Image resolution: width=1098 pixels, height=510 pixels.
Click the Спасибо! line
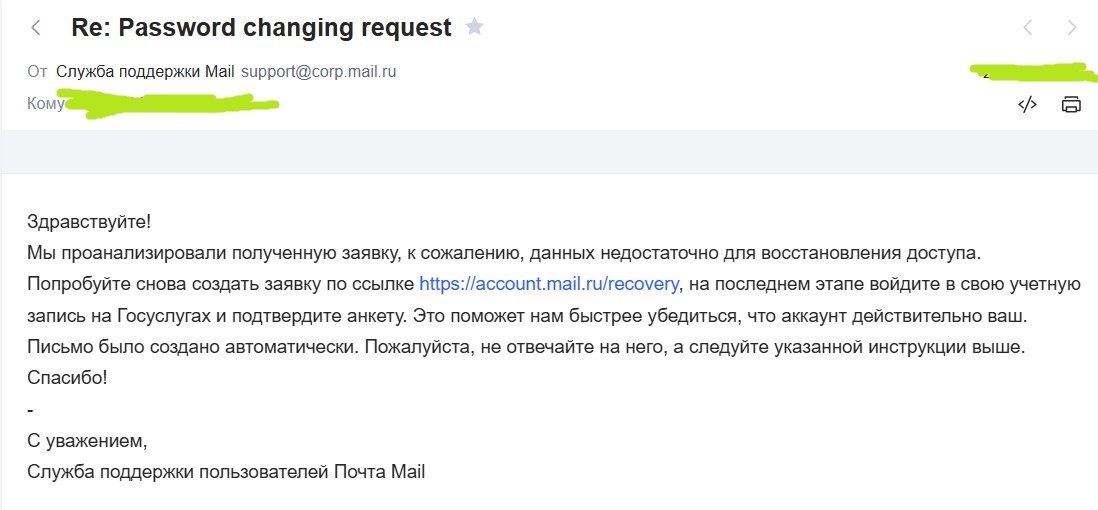(x=66, y=378)
